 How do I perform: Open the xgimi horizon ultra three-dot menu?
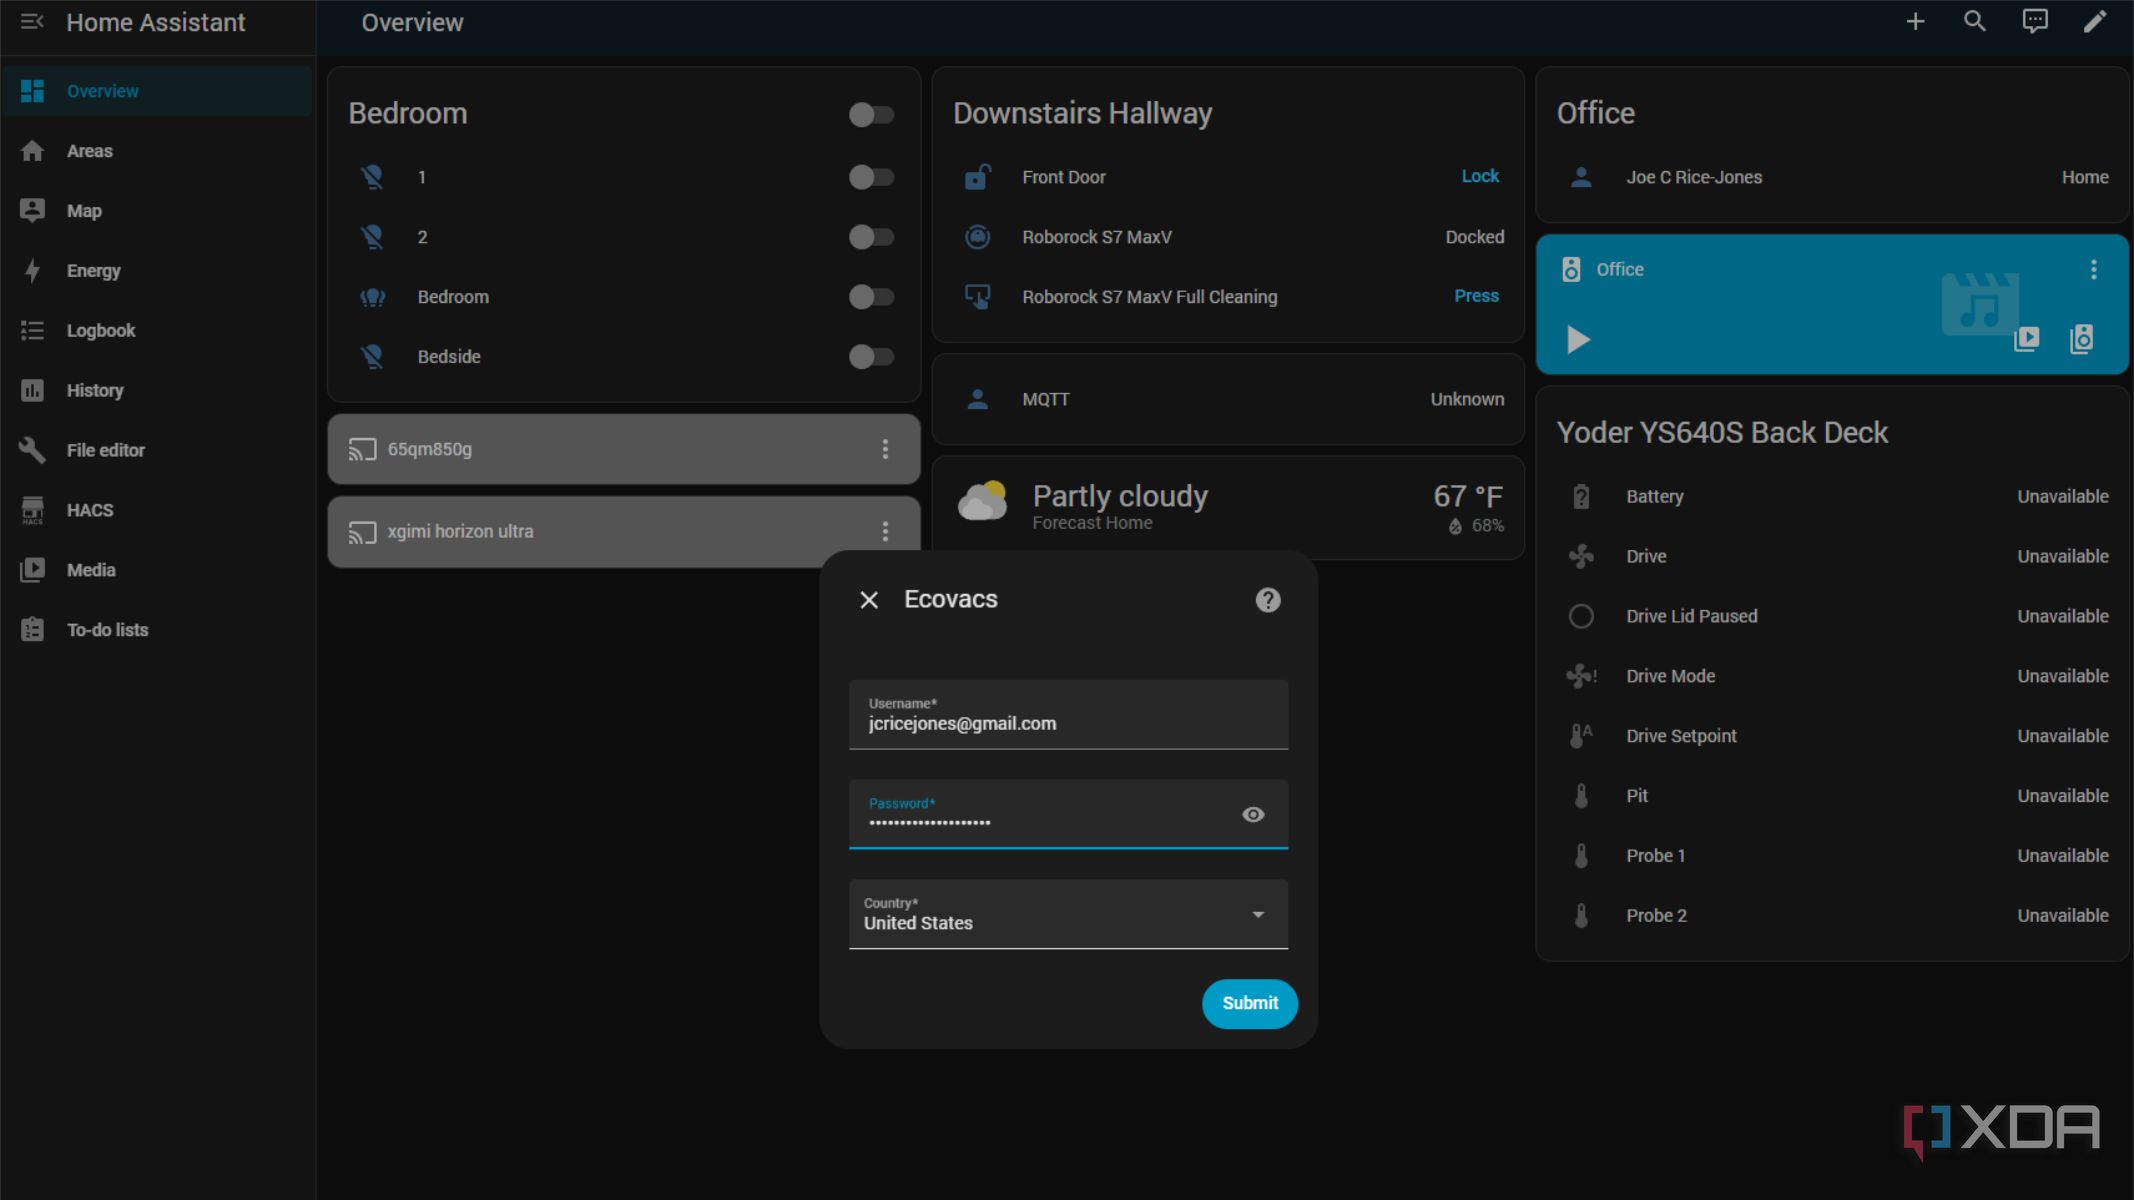885,531
